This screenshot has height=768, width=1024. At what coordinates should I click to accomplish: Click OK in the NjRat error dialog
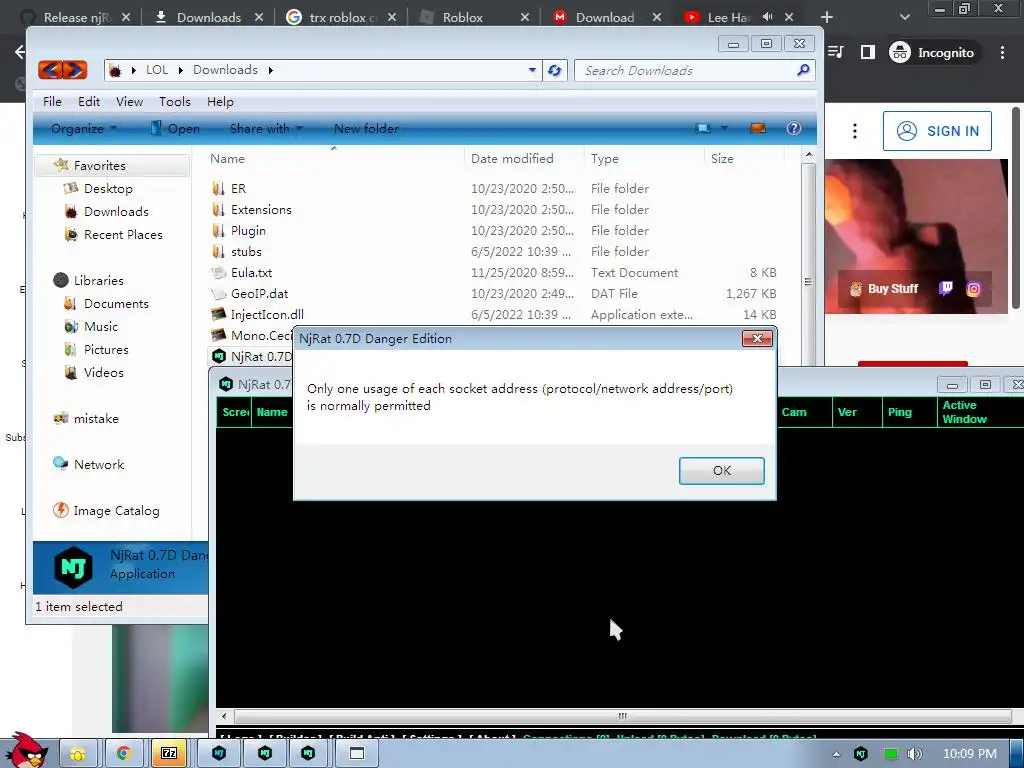[721, 471]
